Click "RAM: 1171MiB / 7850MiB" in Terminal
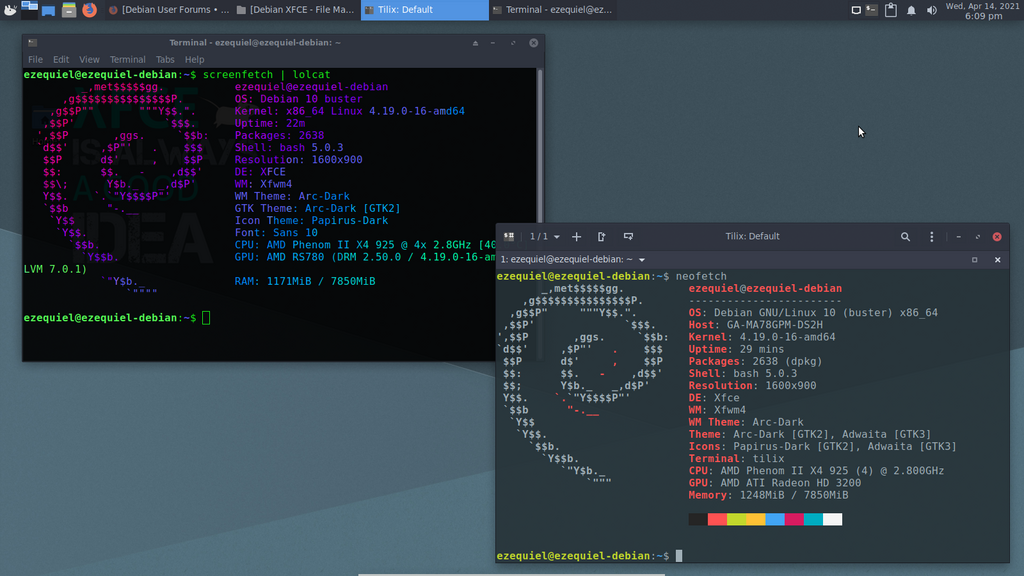Image resolution: width=1024 pixels, height=576 pixels. [305, 281]
